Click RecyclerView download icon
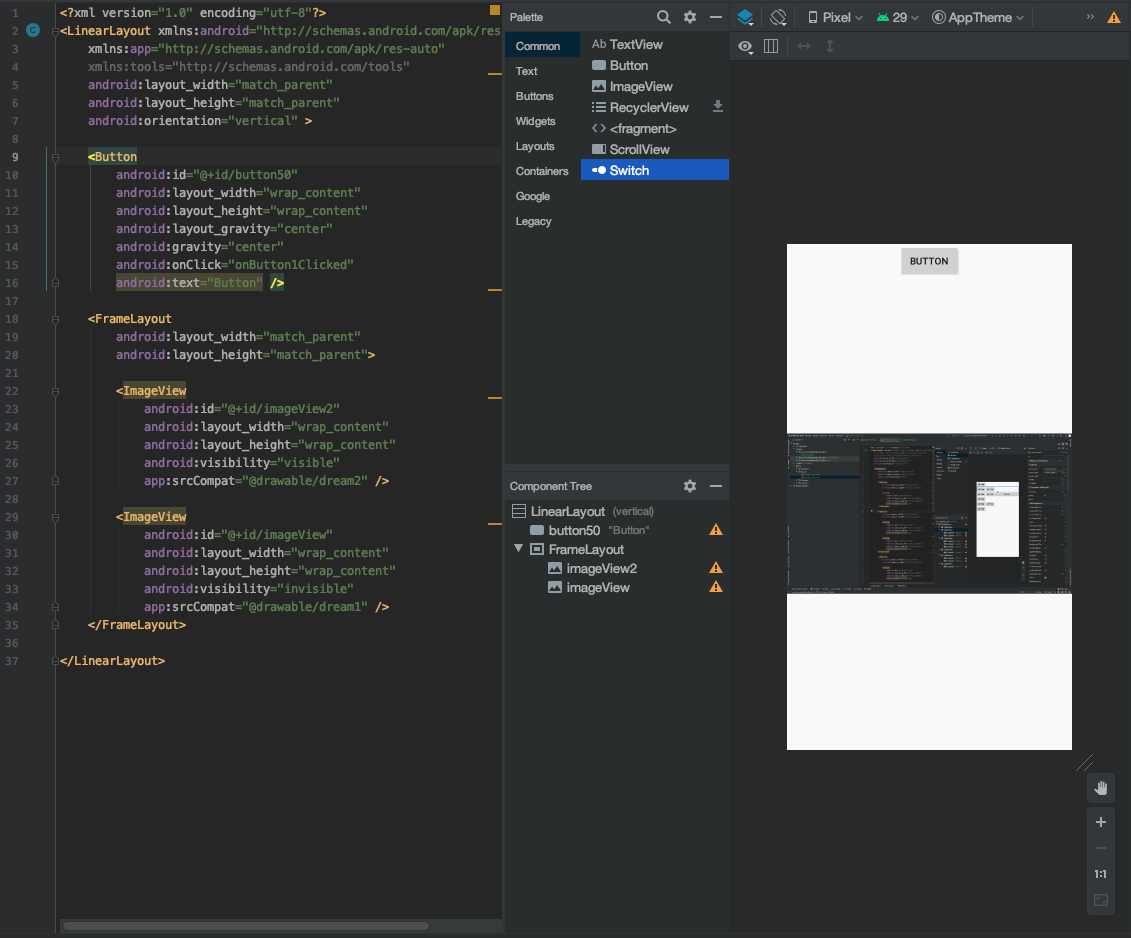 click(718, 107)
